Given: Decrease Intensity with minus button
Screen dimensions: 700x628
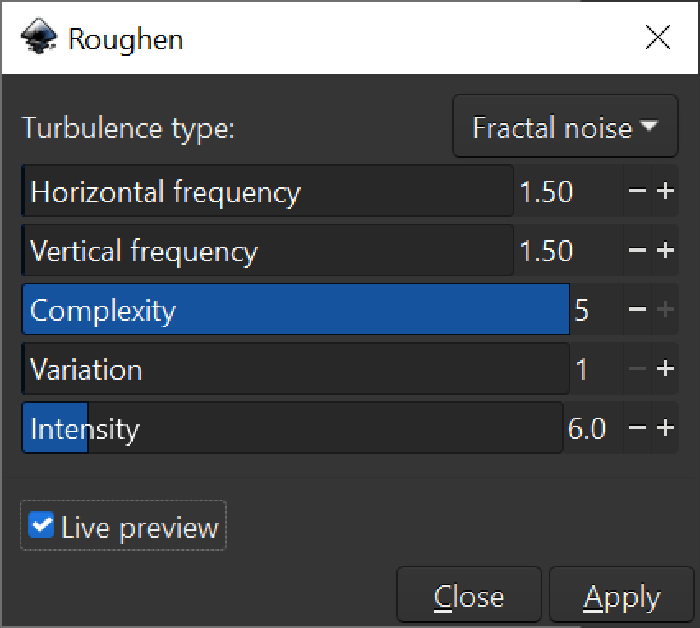Looking at the screenshot, I should click(x=638, y=428).
